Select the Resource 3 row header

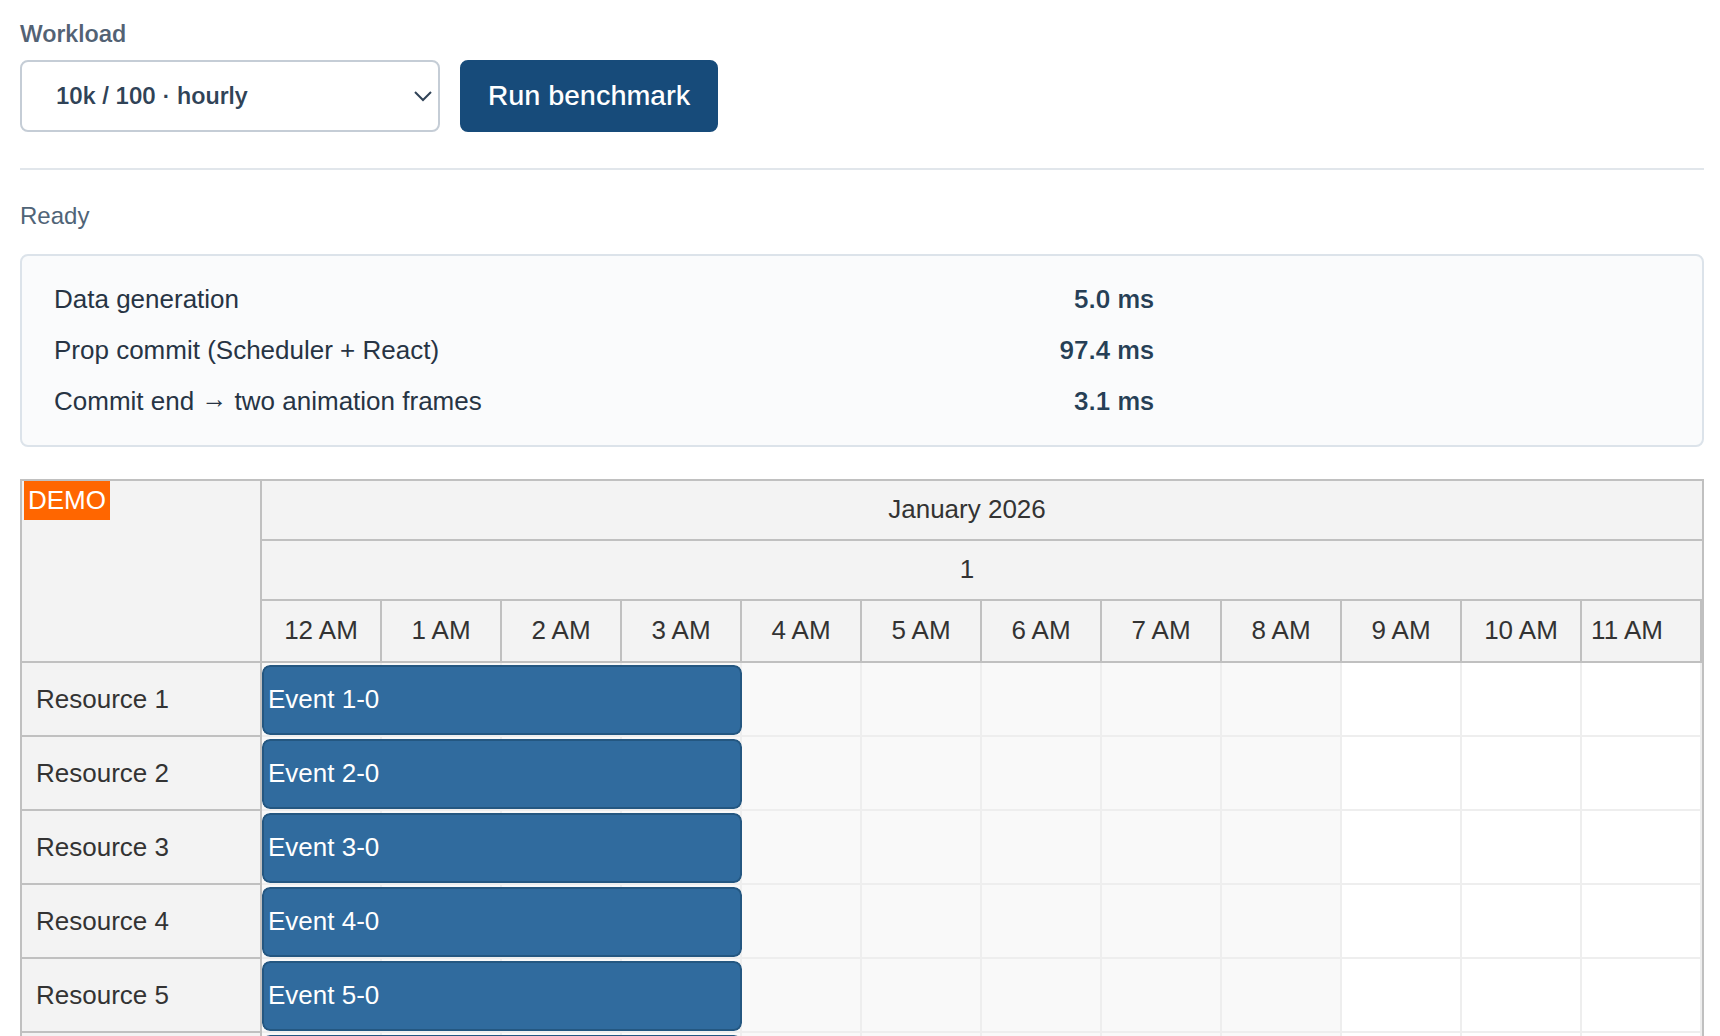click(x=141, y=847)
